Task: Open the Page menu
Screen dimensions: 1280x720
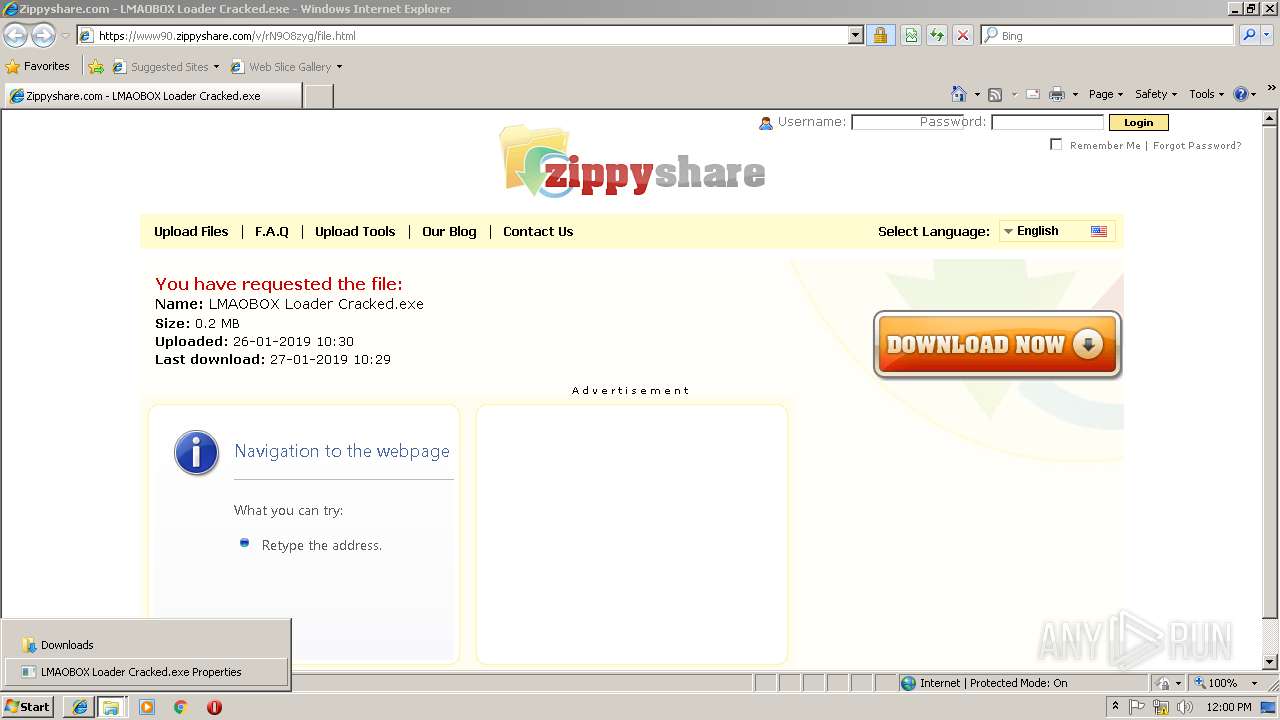Action: tap(1105, 94)
